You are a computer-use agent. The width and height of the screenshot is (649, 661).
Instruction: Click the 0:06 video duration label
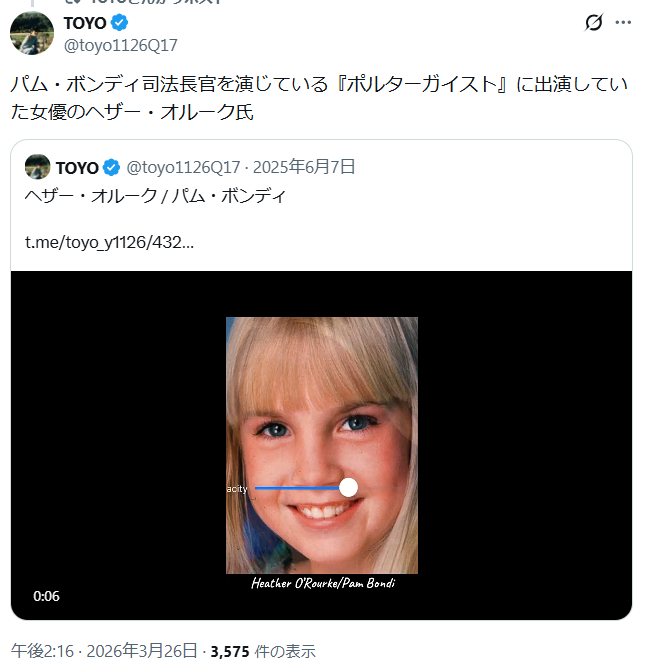[46, 596]
